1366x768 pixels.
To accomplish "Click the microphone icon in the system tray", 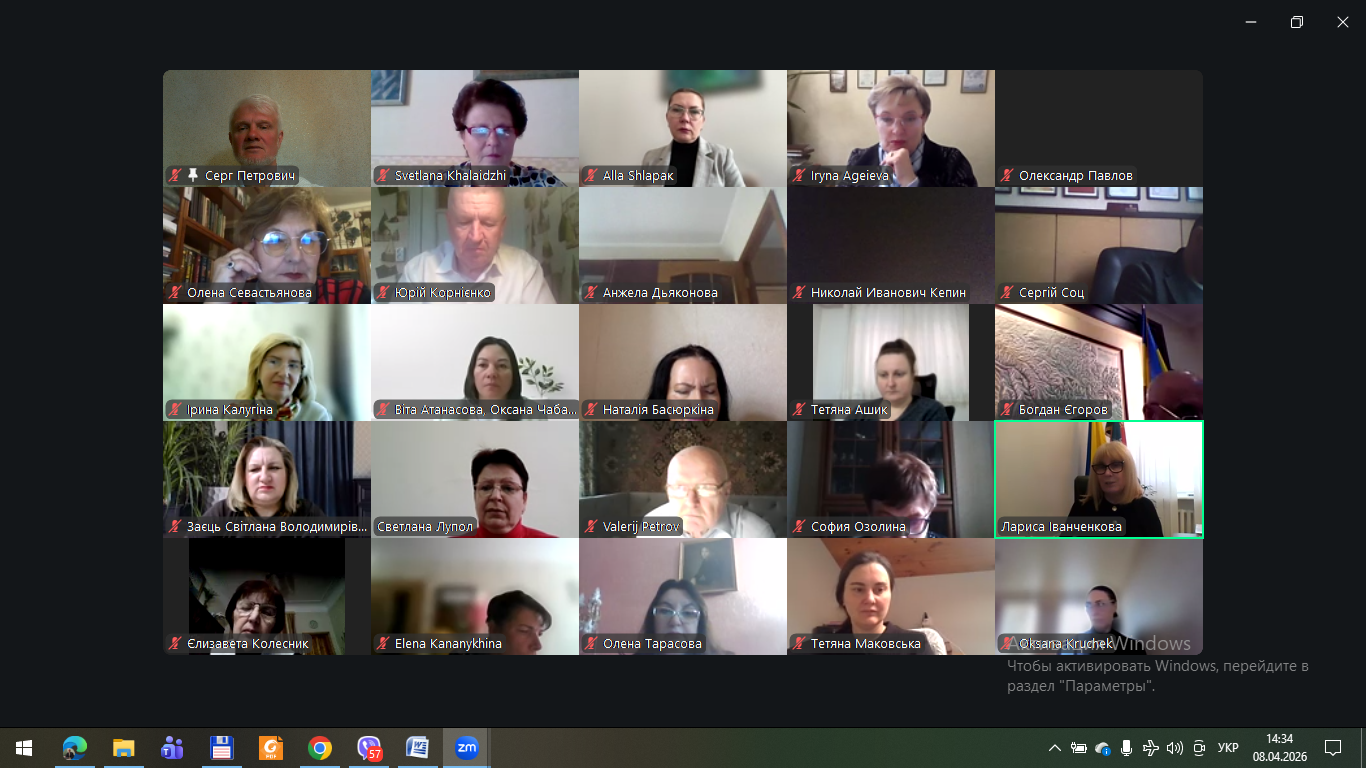I will click(x=1127, y=748).
